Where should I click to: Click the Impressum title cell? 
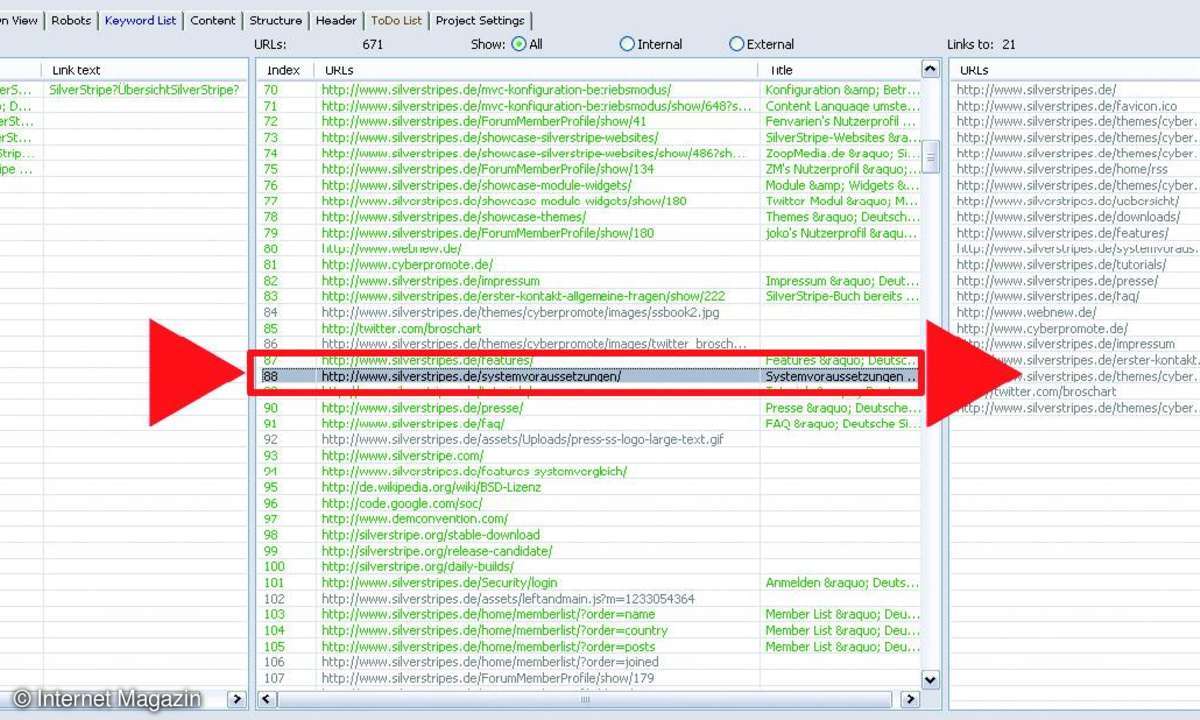coord(842,281)
